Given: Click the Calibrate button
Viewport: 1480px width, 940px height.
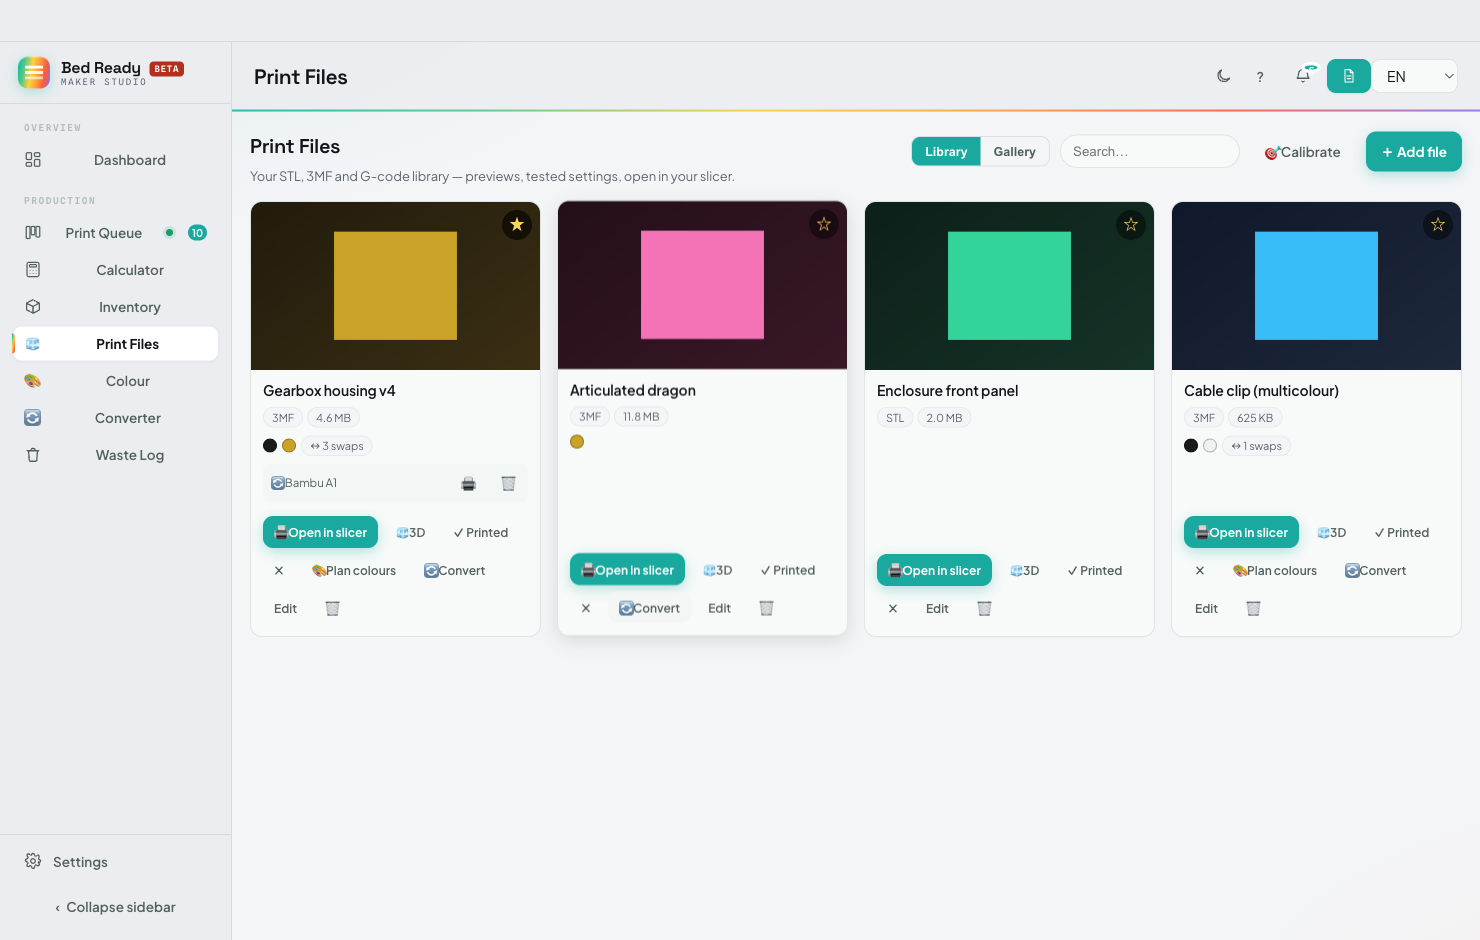Looking at the screenshot, I should click(1302, 152).
